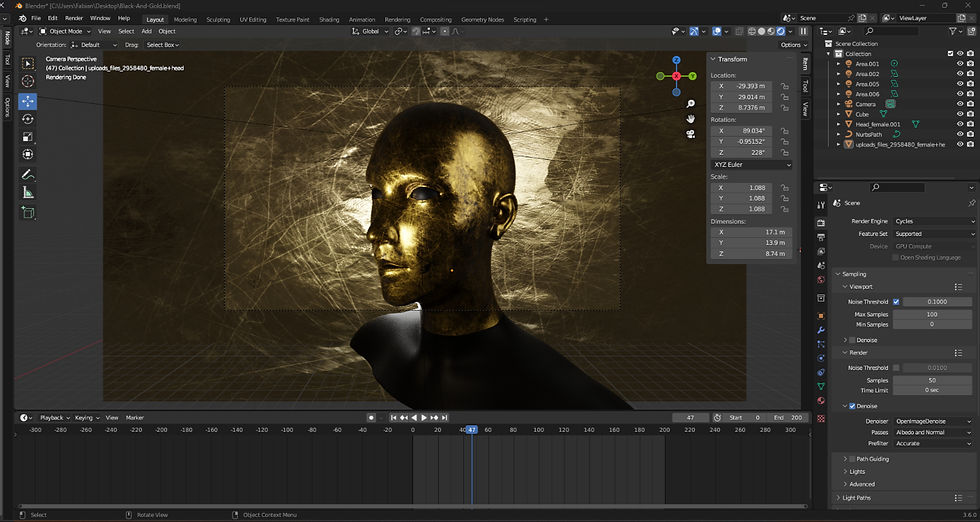The width and height of the screenshot is (980, 522).
Task: Open the Tool properties tab icon
Action: tap(821, 205)
